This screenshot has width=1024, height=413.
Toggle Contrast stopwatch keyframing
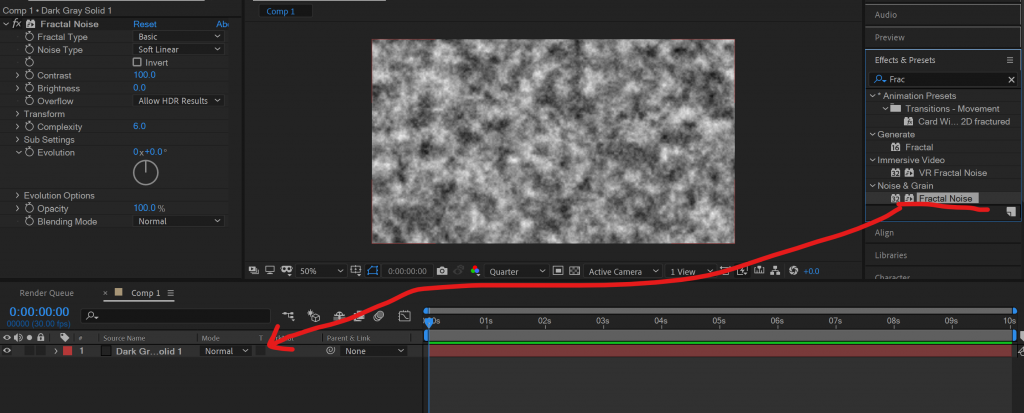pyautogui.click(x=29, y=75)
